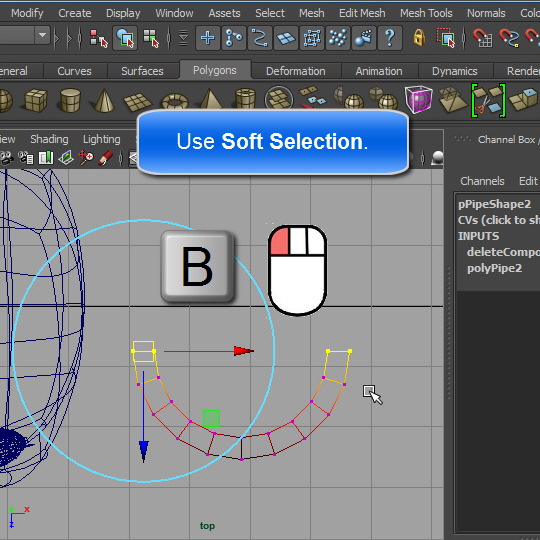Image resolution: width=540 pixels, height=540 pixels.
Task: Collapse the toolbar section before selection masks
Action: click(x=168, y=38)
